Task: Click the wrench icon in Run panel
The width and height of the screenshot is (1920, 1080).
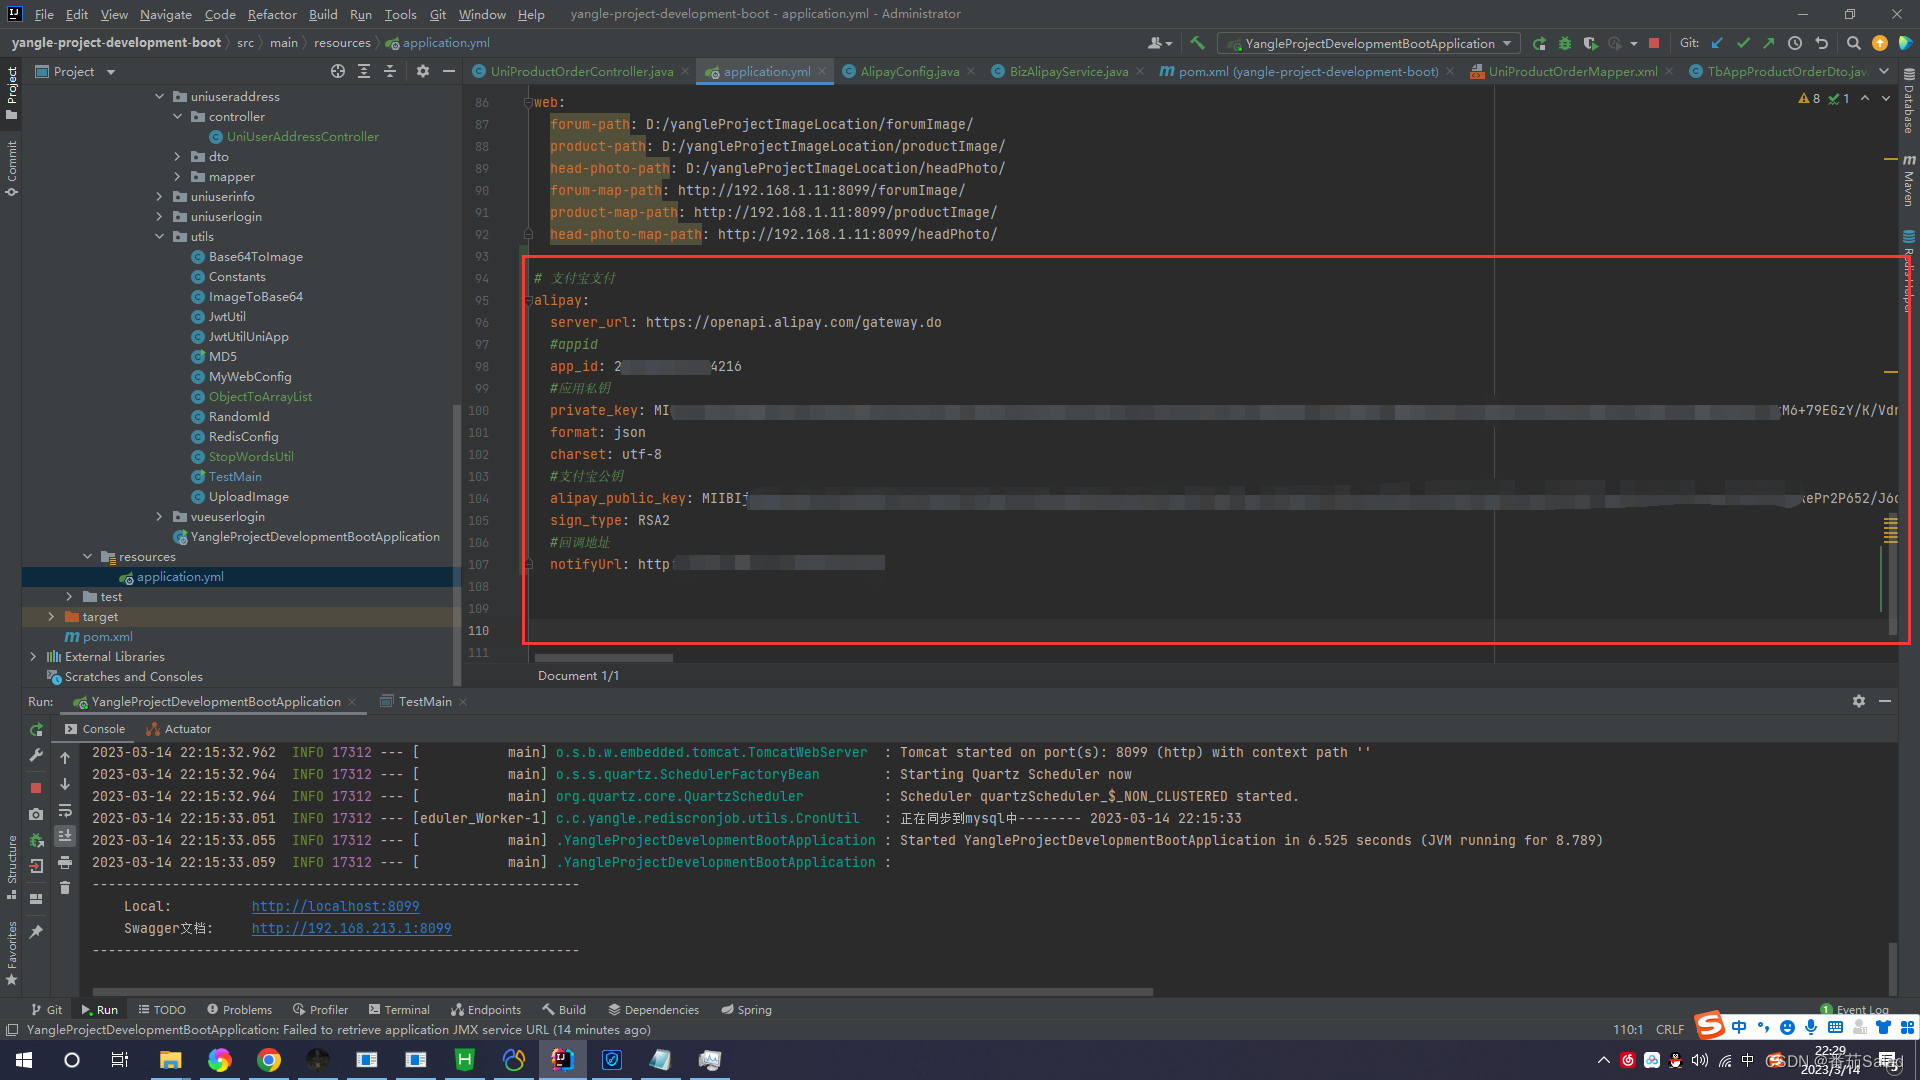Action: 36,755
